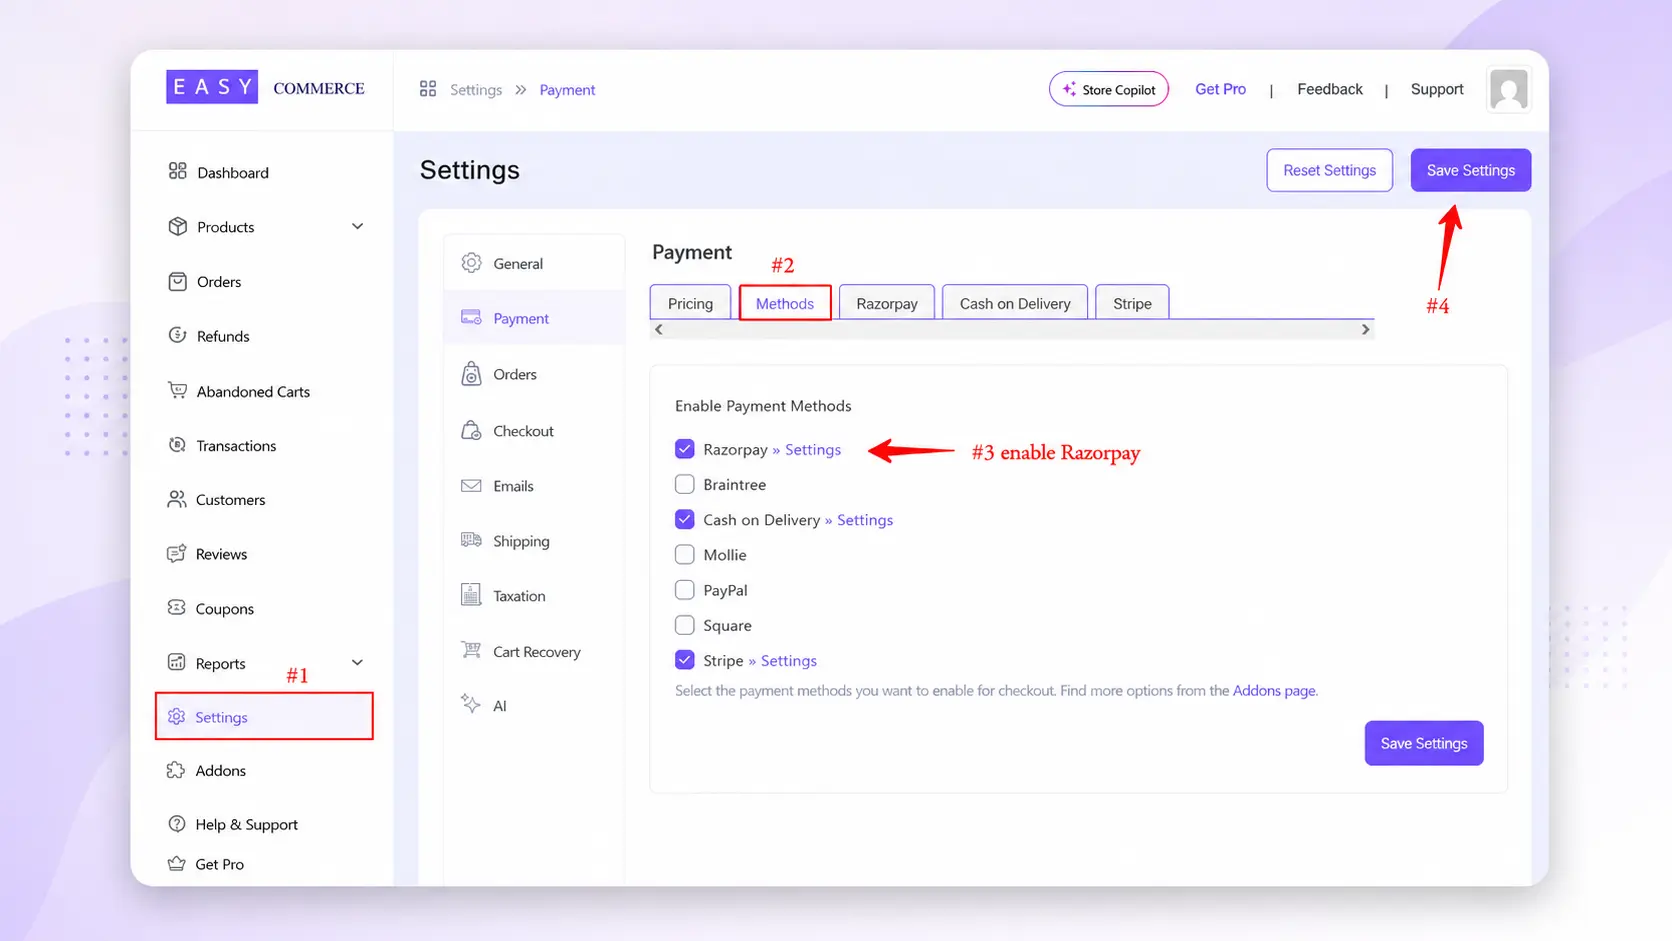Click the Cart Recovery cart icon

tap(471, 650)
